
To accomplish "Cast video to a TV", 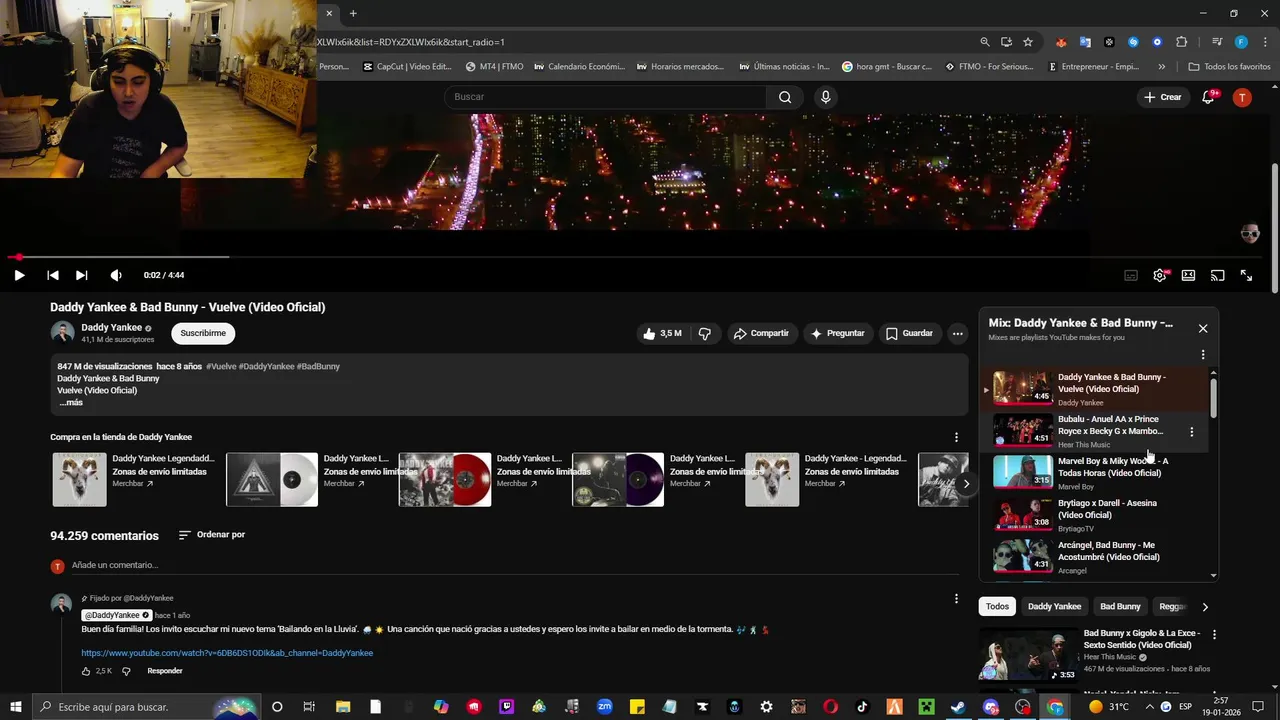I will pos(1217,275).
